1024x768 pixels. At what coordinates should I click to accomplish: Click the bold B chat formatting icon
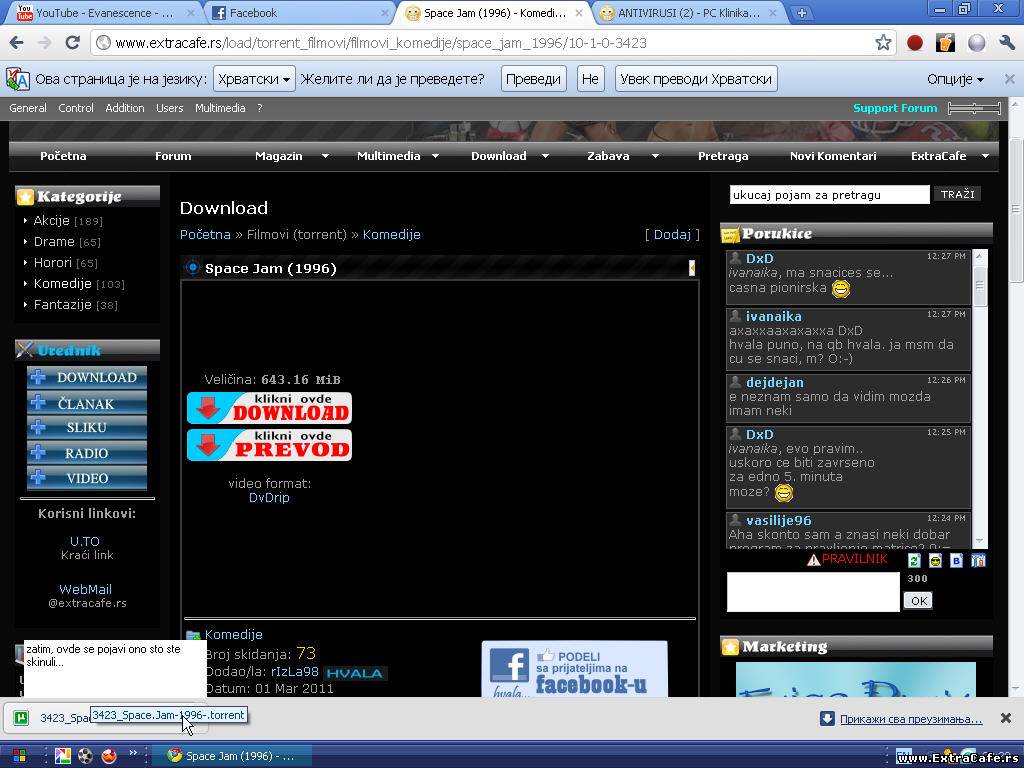(x=956, y=560)
